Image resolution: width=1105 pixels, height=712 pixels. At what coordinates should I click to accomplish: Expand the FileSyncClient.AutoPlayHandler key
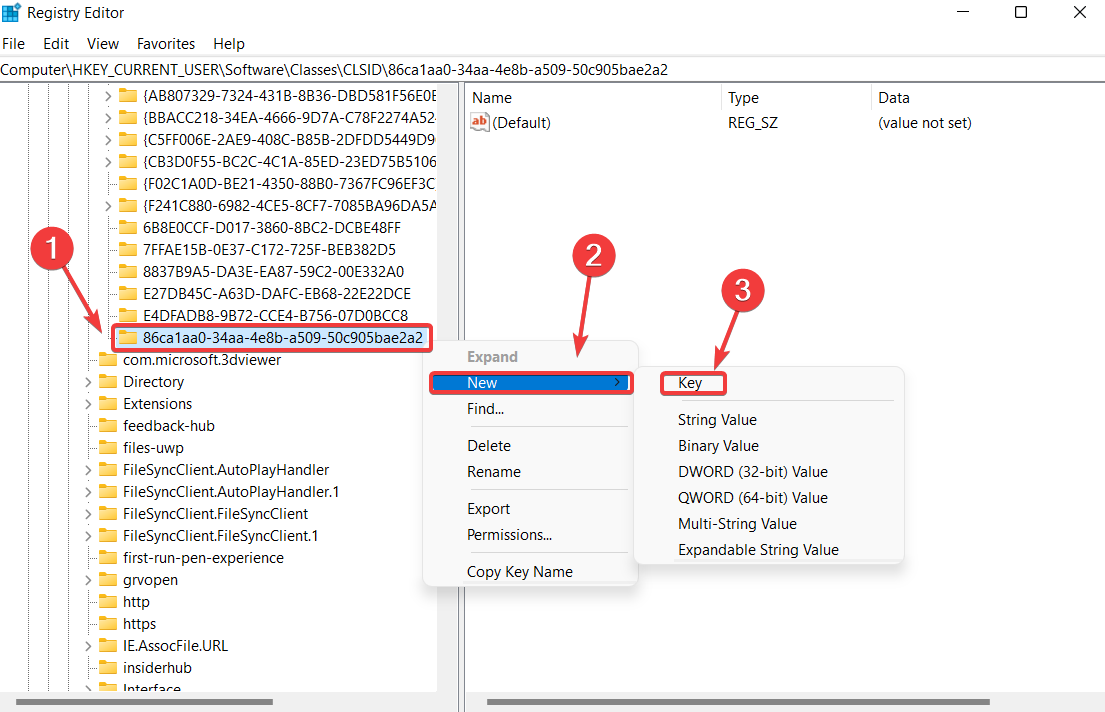pyautogui.click(x=90, y=469)
